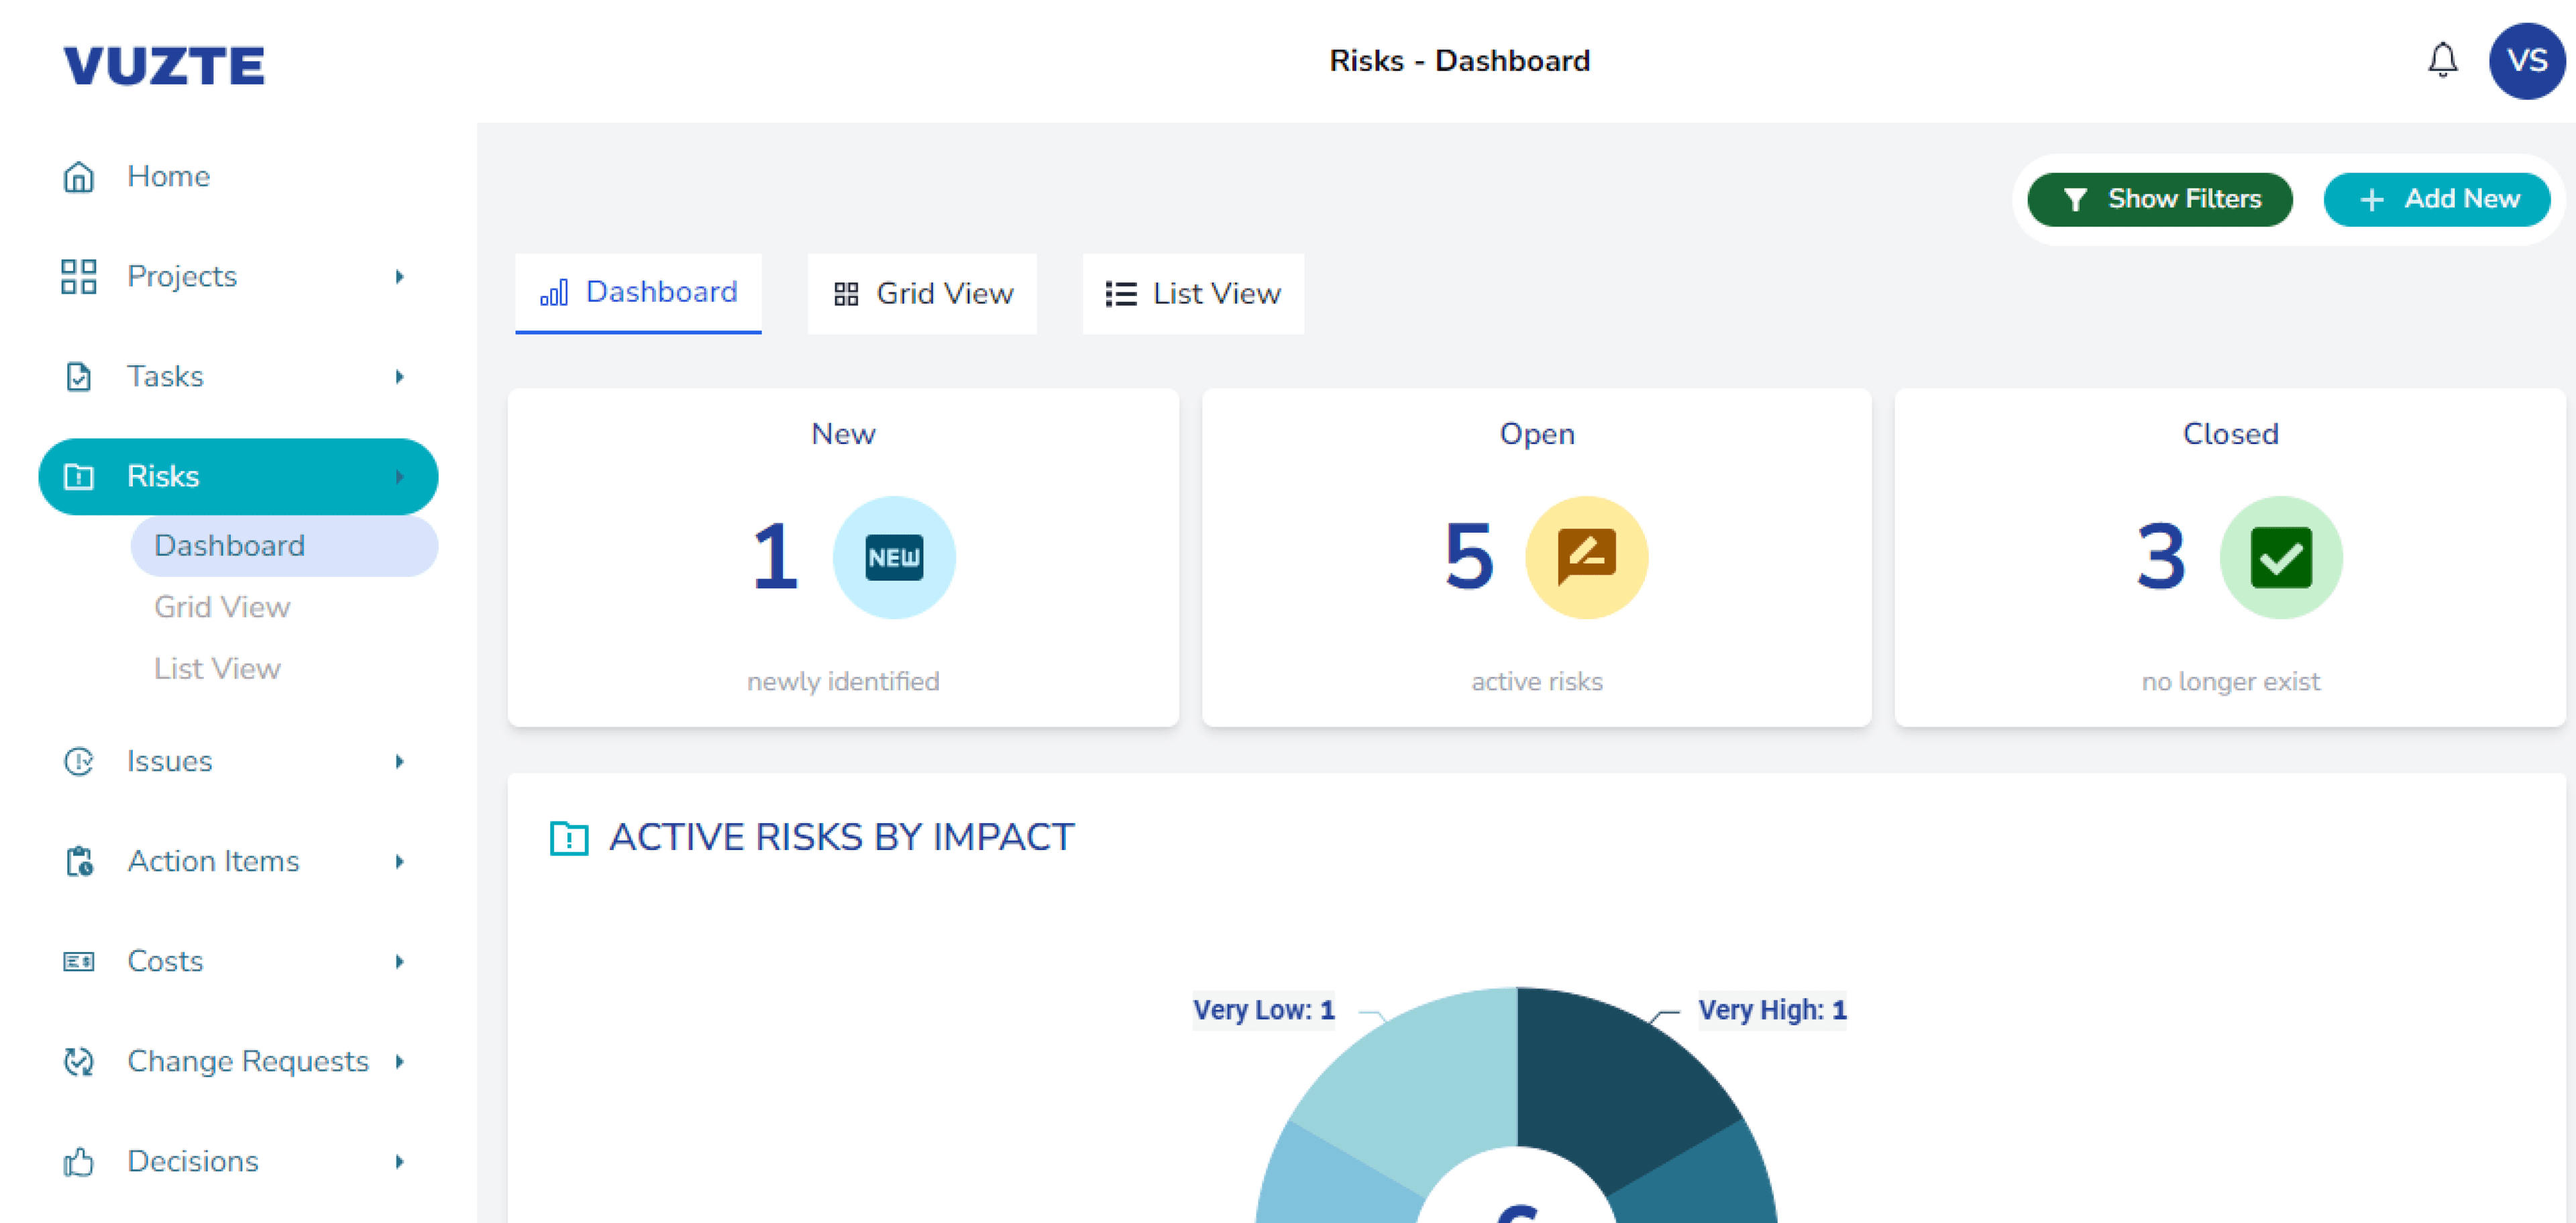Image resolution: width=2576 pixels, height=1223 pixels.
Task: Open the Issues sidebar item
Action: (238, 761)
